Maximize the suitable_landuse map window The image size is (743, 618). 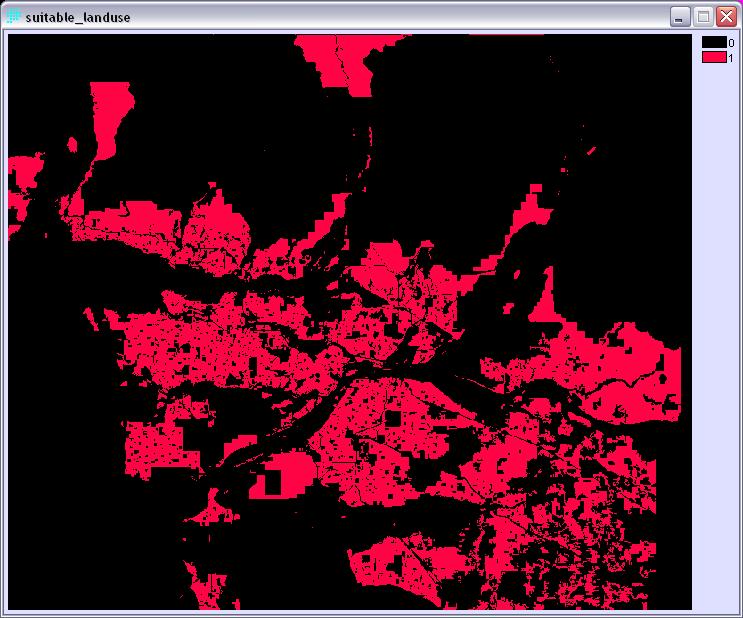[x=703, y=17]
